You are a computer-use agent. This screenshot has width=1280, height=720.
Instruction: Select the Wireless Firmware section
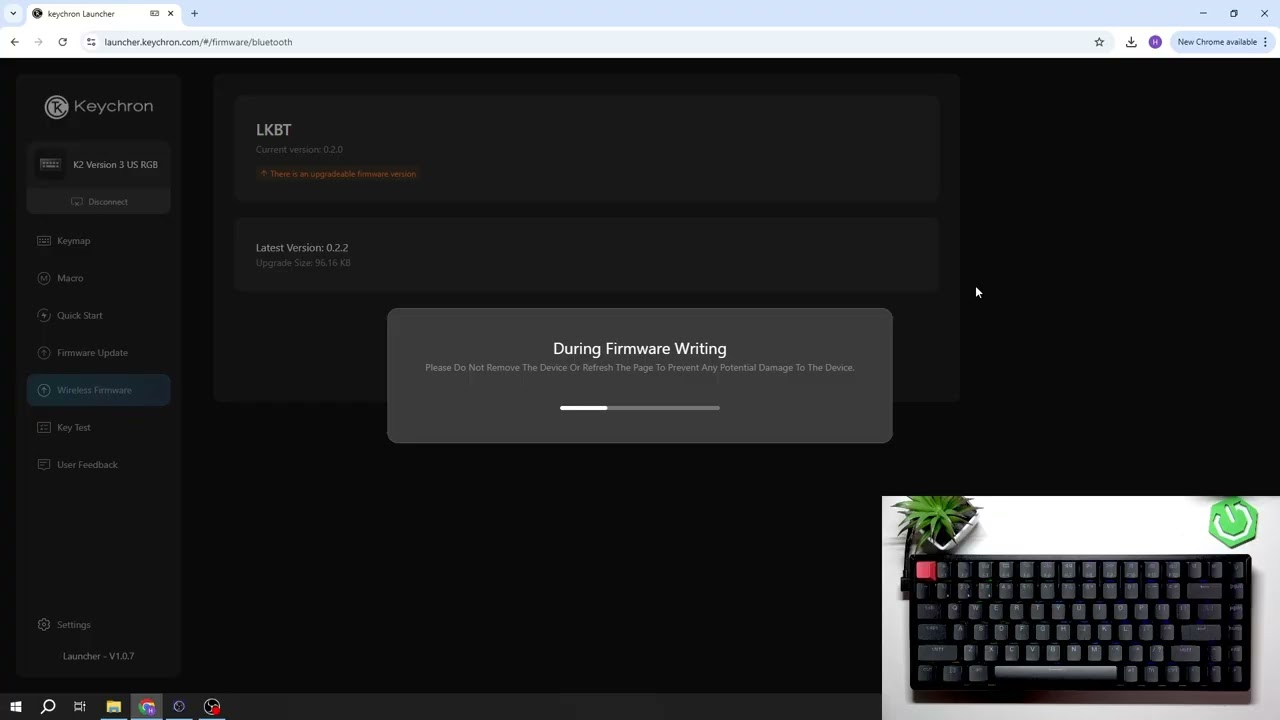click(x=99, y=390)
